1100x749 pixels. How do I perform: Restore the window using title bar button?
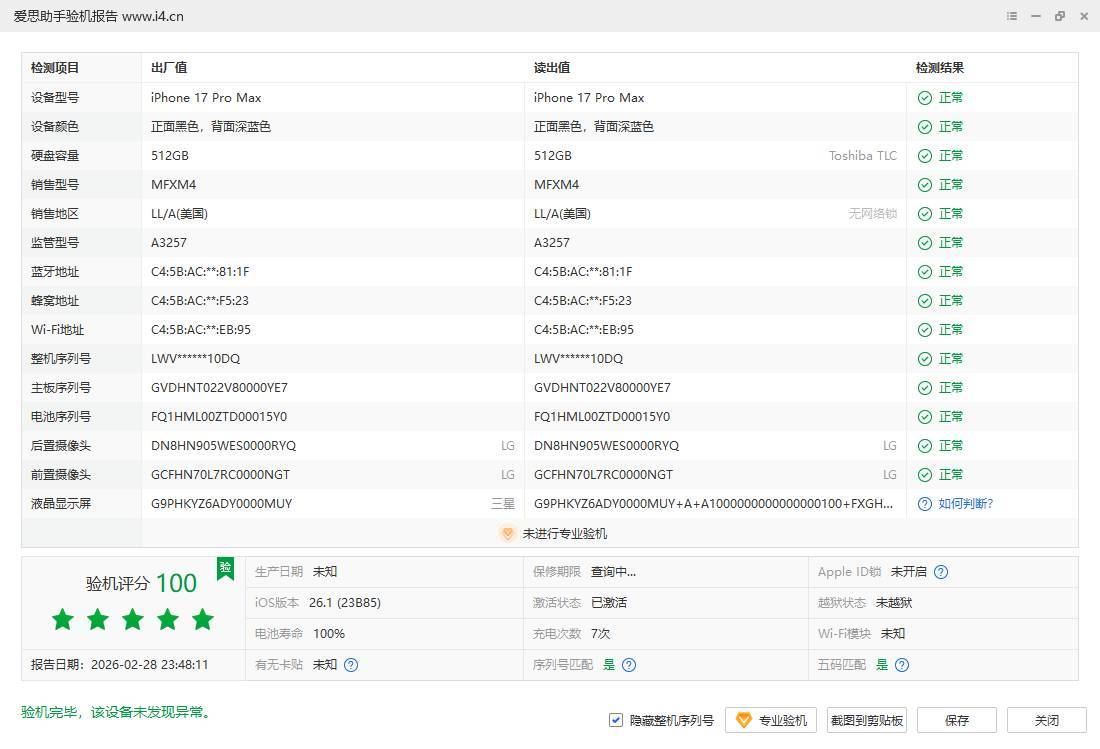(1059, 17)
